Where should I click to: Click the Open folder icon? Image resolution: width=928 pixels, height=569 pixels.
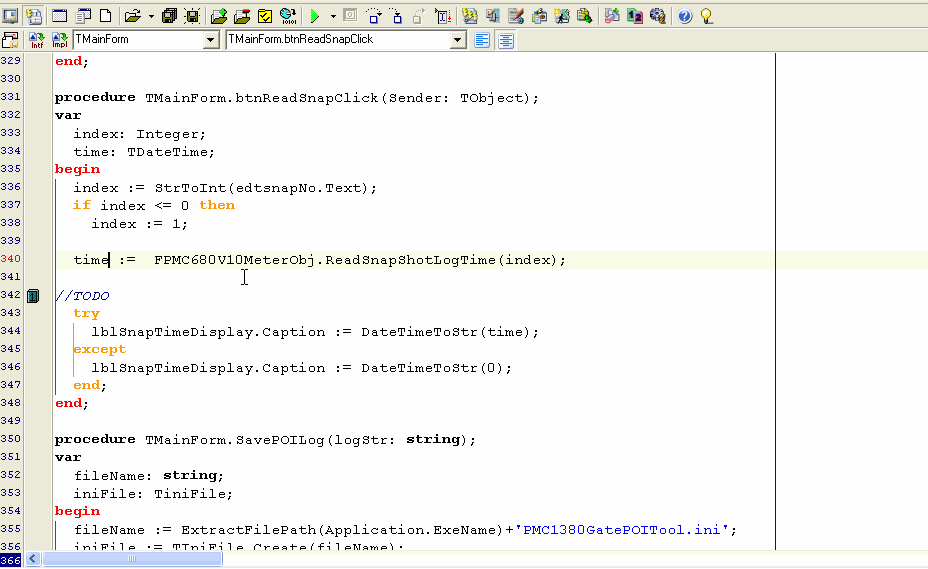pyautogui.click(x=133, y=16)
